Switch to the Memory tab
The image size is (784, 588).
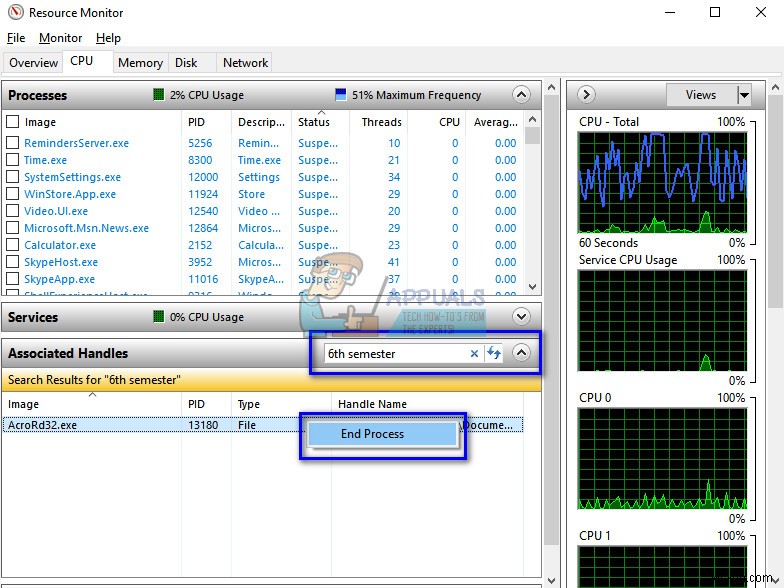pos(140,62)
